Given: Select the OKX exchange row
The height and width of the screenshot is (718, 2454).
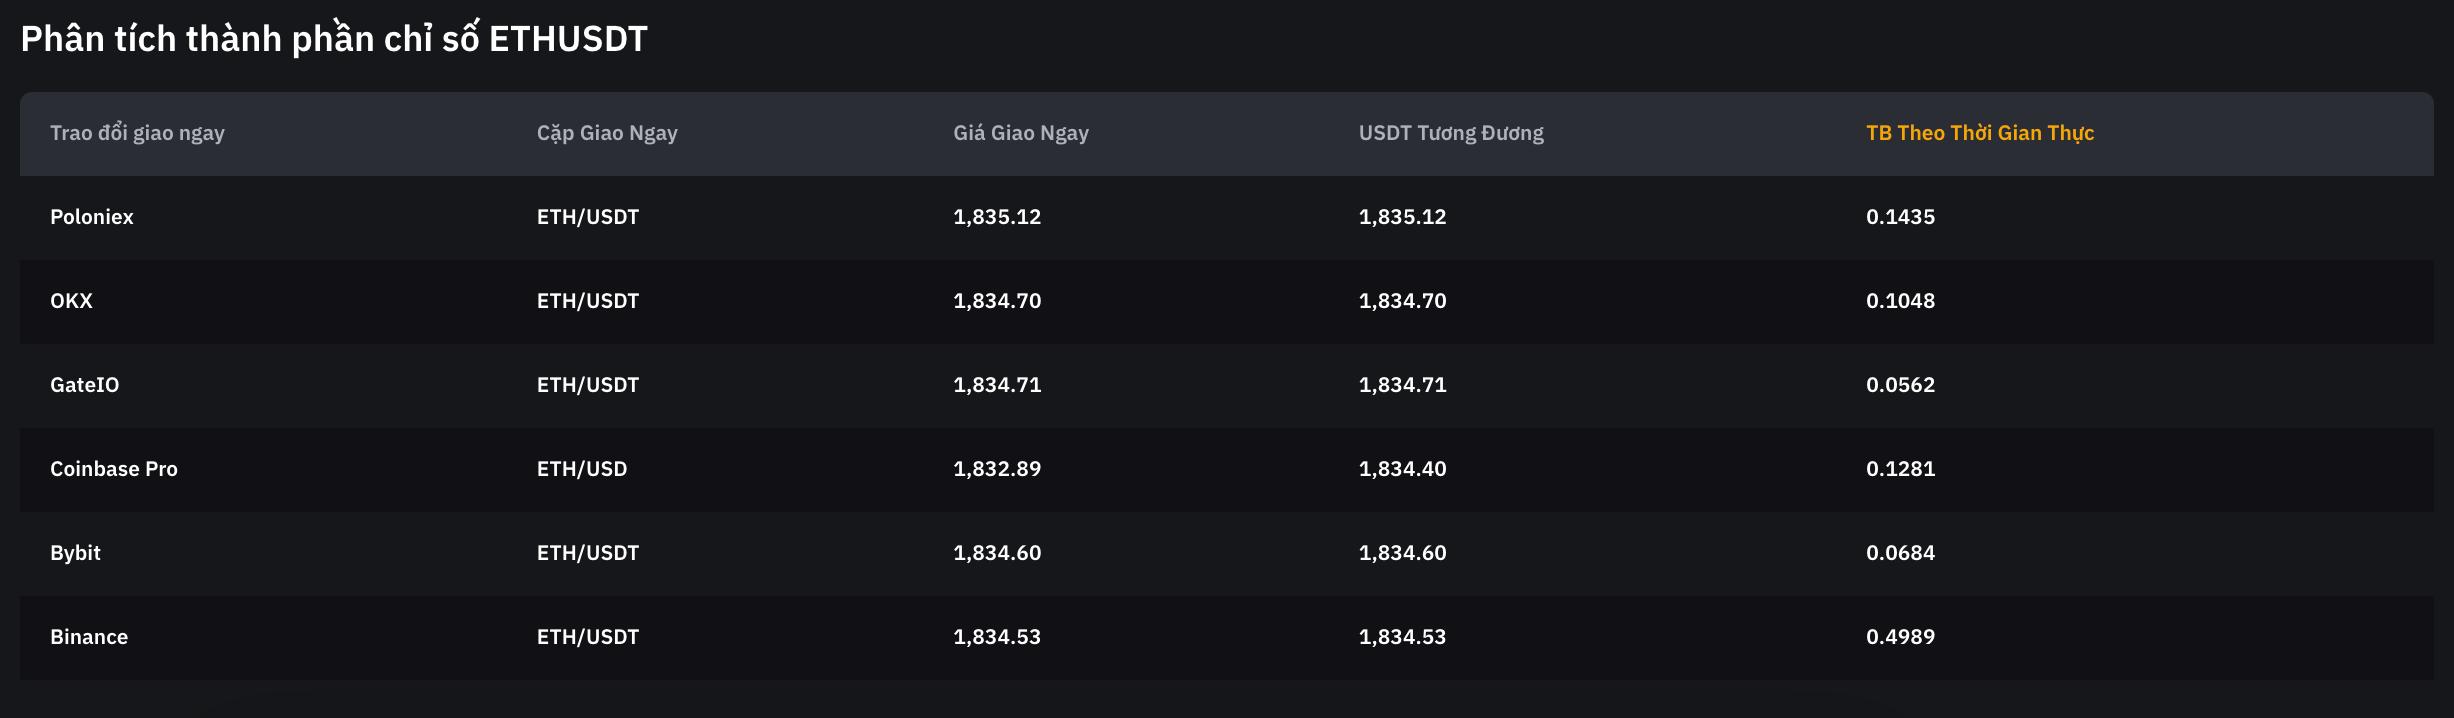Looking at the screenshot, I should coord(71,301).
